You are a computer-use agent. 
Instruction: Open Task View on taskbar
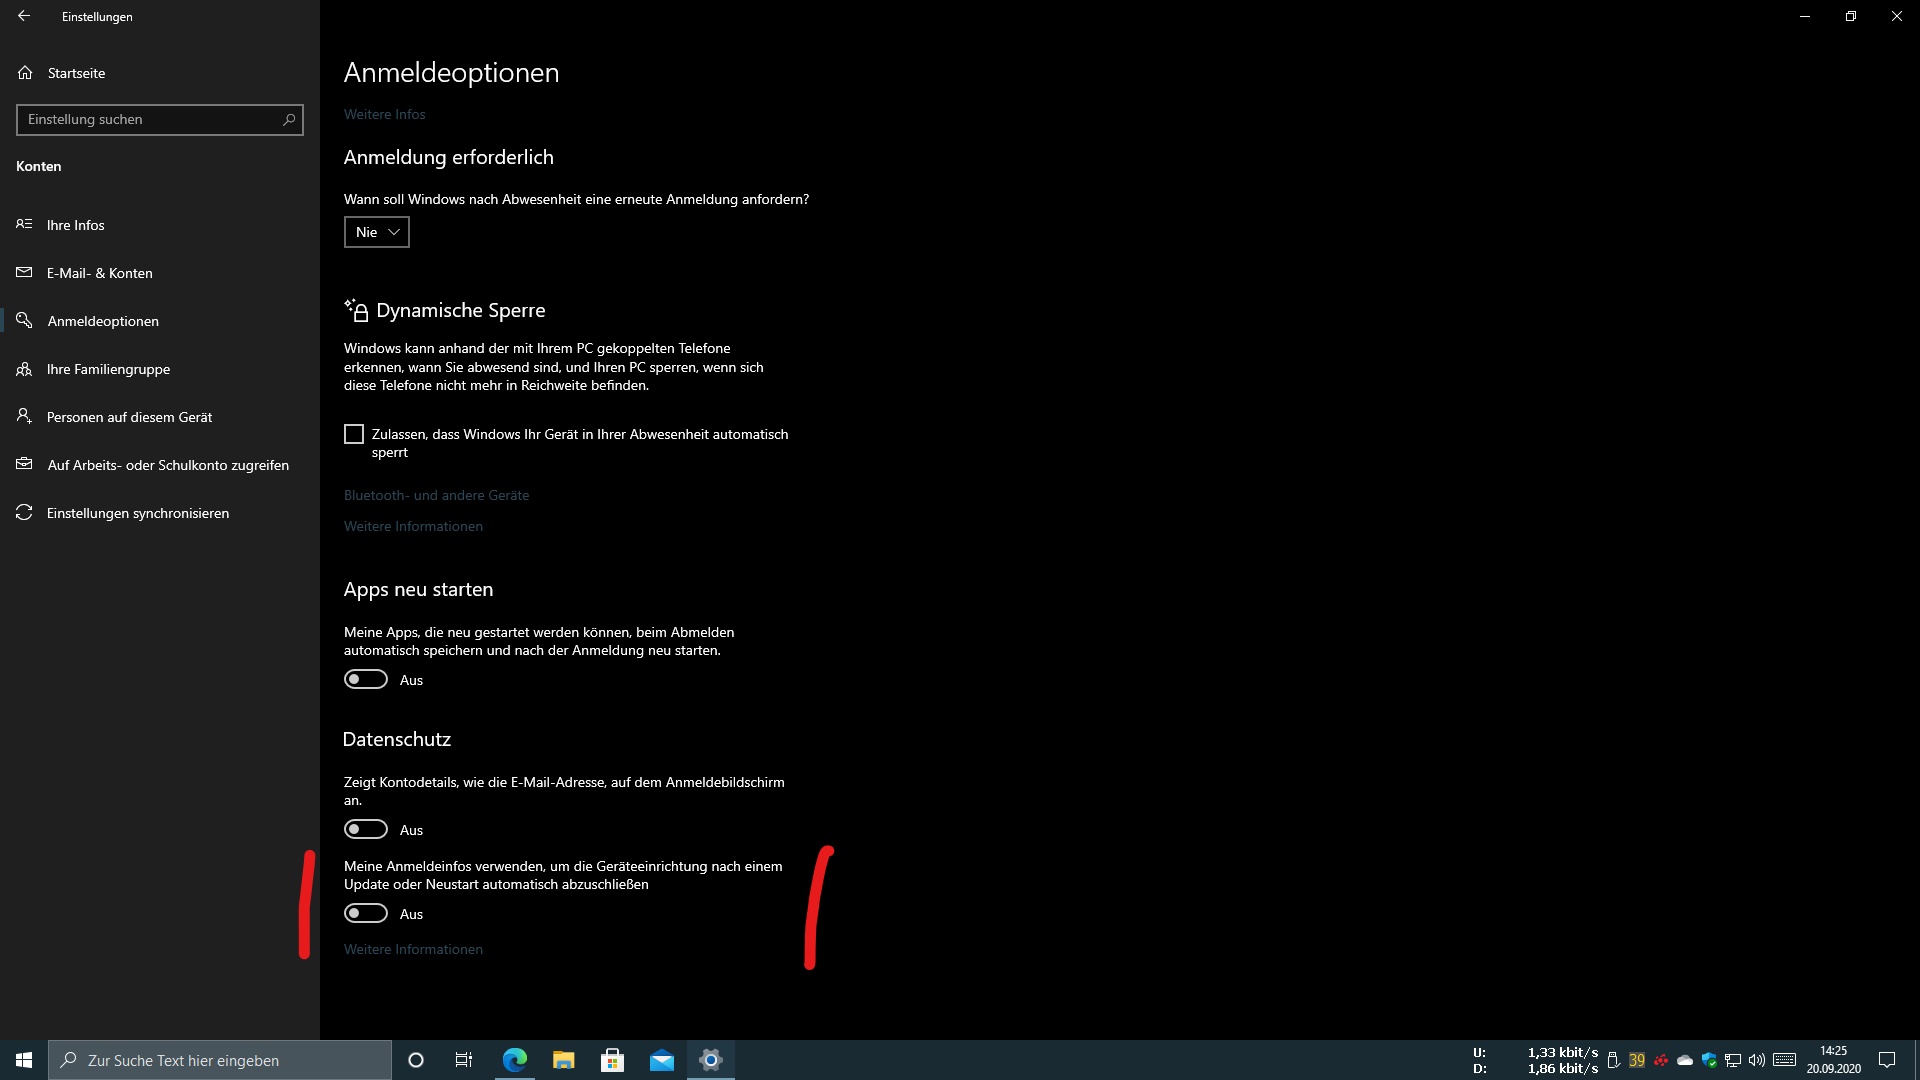point(464,1060)
